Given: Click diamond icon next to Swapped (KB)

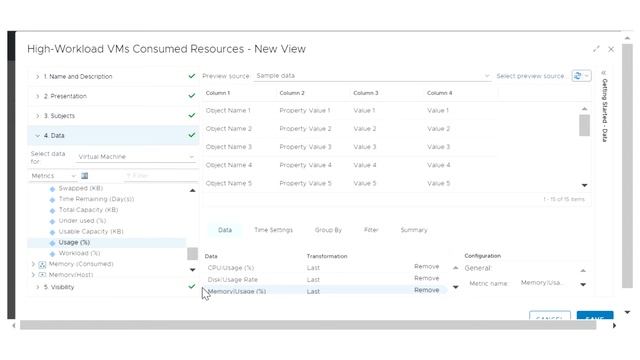Looking at the screenshot, I should click(x=52, y=189).
